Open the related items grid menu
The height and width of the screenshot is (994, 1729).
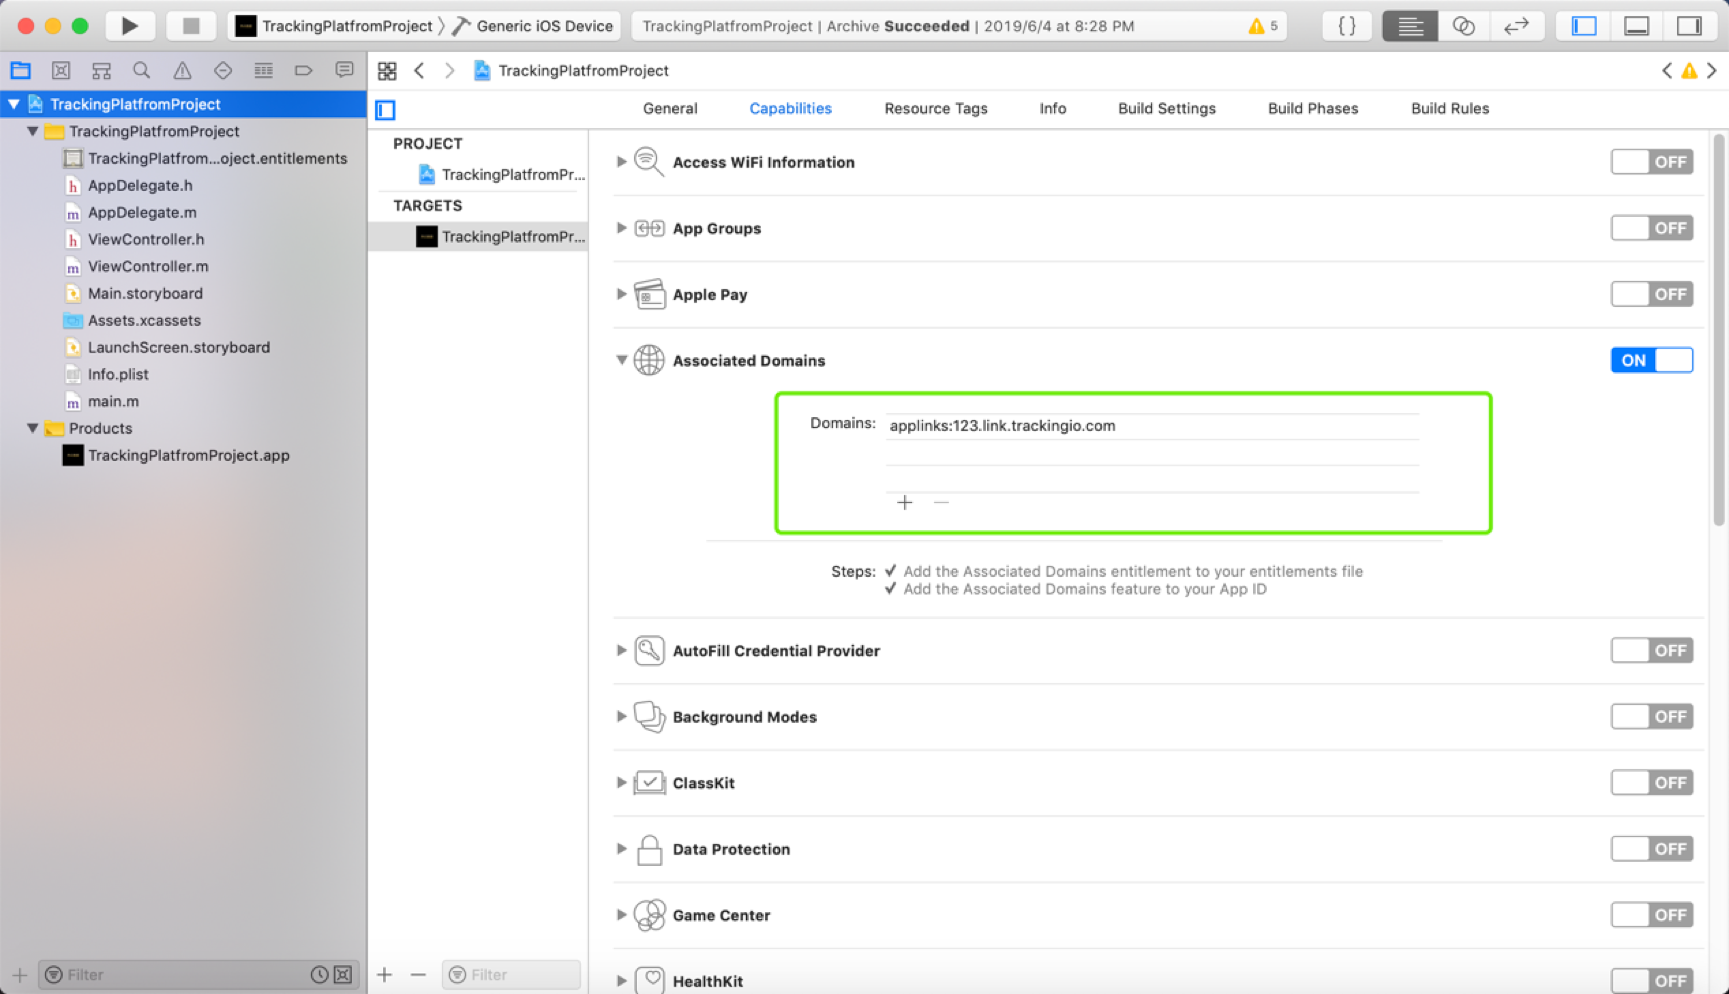[387, 70]
